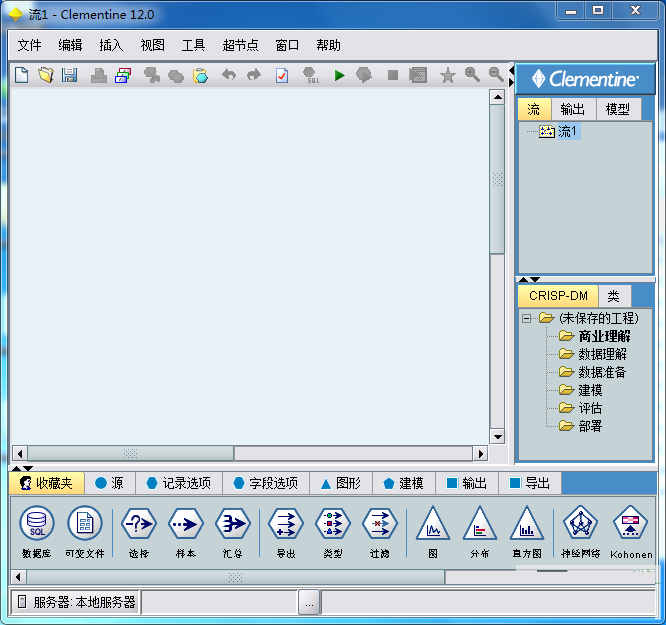Click the Print toolbar icon
The image size is (666, 625).
99,76
